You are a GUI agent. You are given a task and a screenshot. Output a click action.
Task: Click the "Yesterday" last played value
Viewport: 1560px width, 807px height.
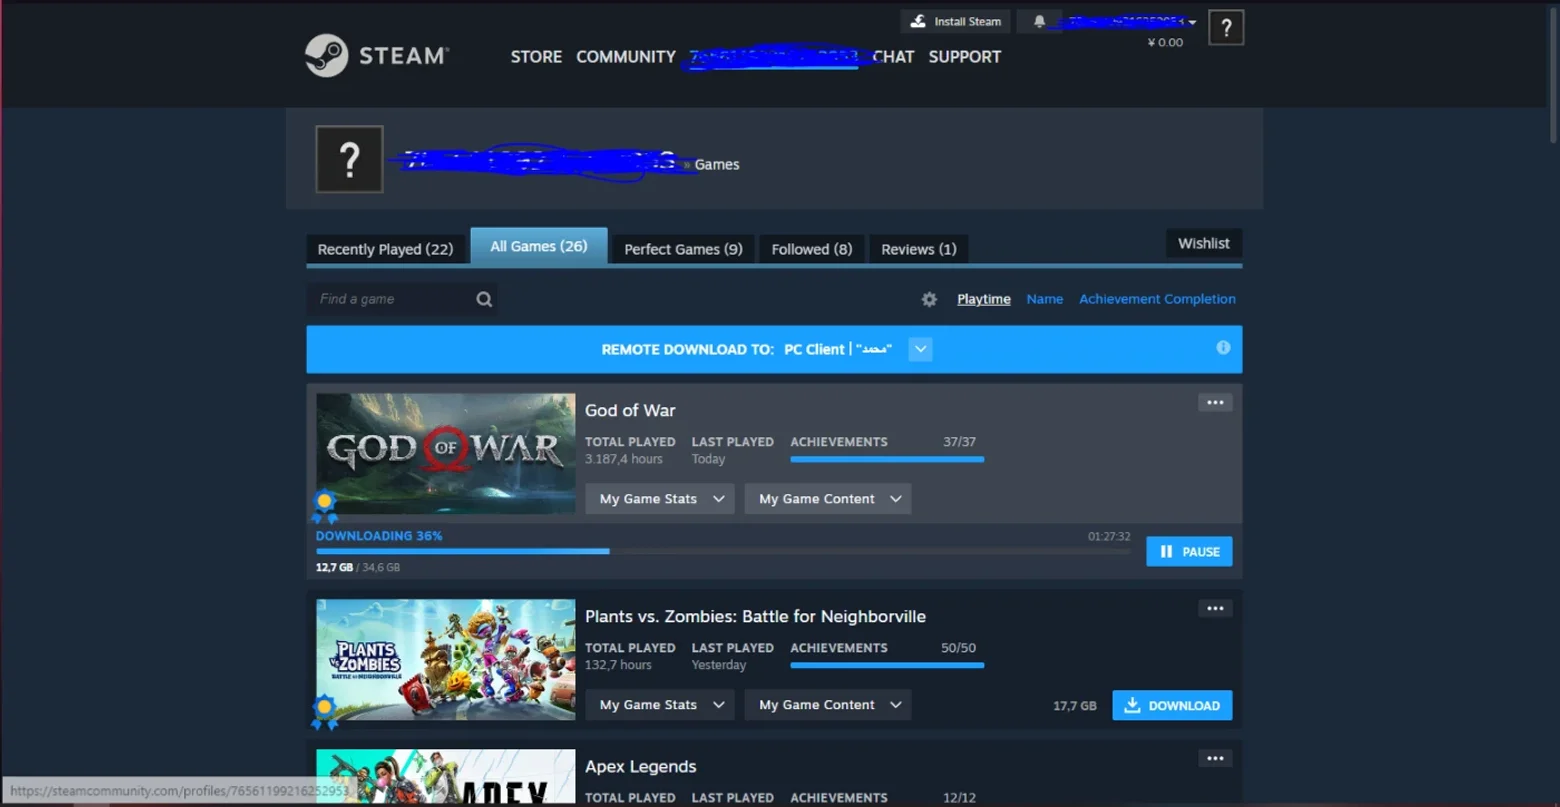click(x=719, y=665)
